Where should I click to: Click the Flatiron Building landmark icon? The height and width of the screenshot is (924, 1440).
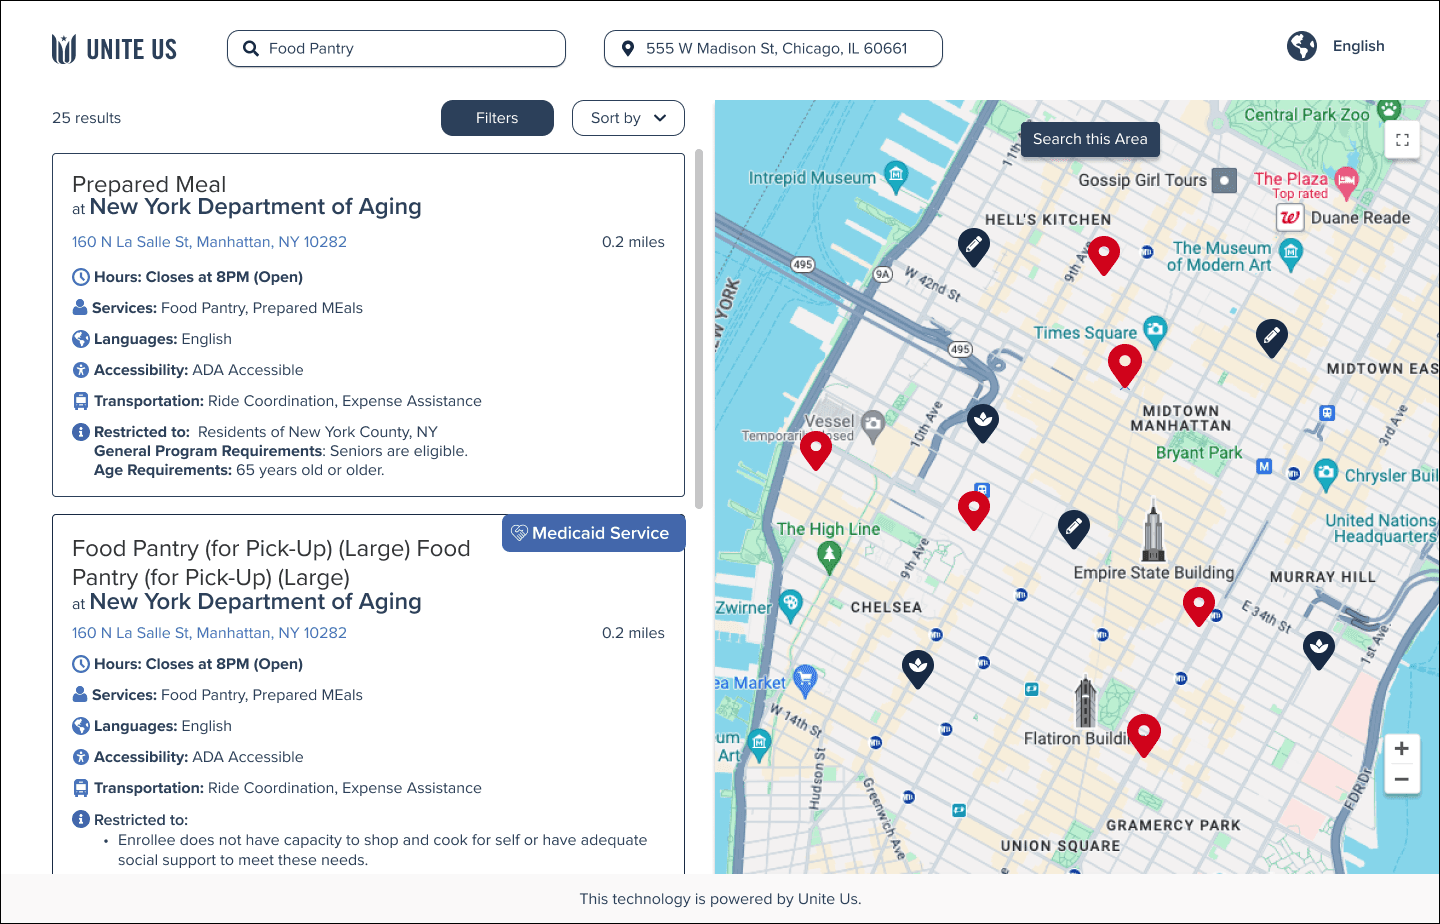1085,702
